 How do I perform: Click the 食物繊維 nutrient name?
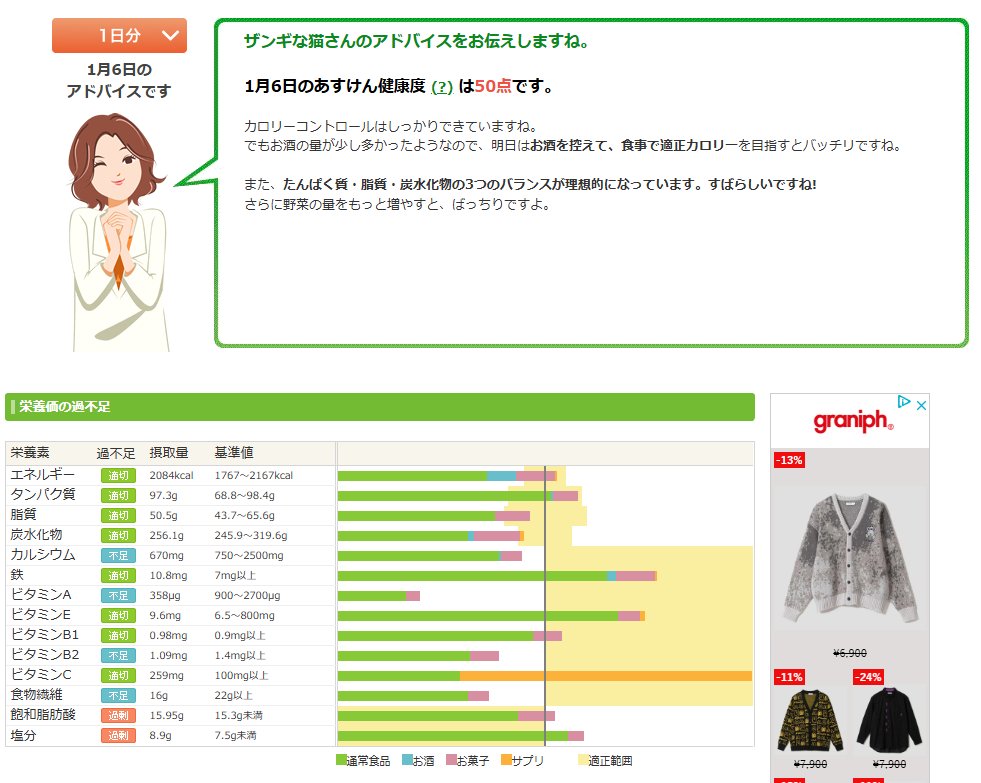(x=36, y=695)
